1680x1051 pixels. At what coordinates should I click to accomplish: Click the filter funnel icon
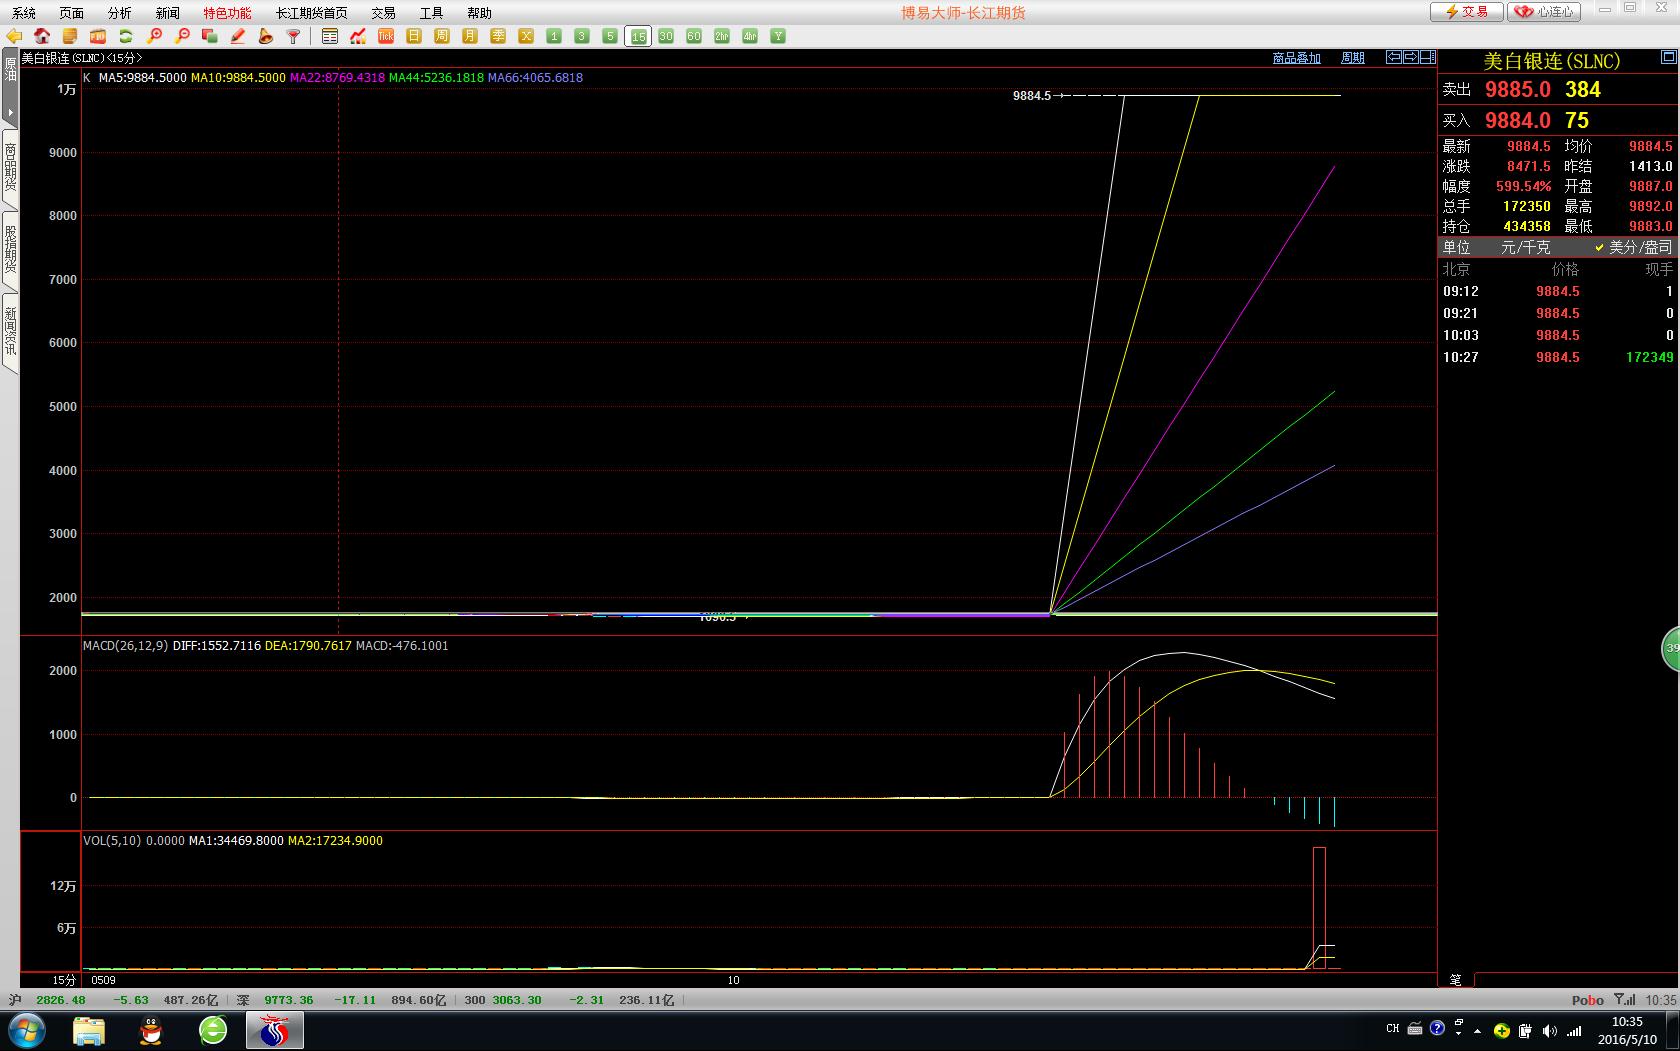click(294, 36)
